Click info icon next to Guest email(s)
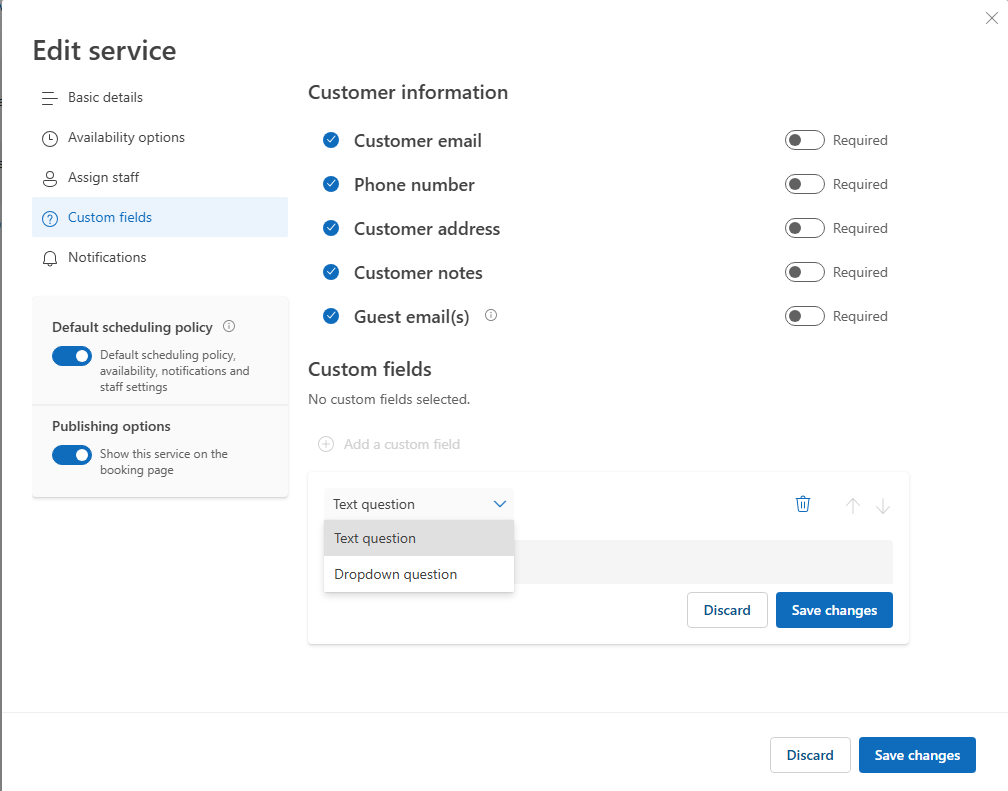 click(x=491, y=315)
